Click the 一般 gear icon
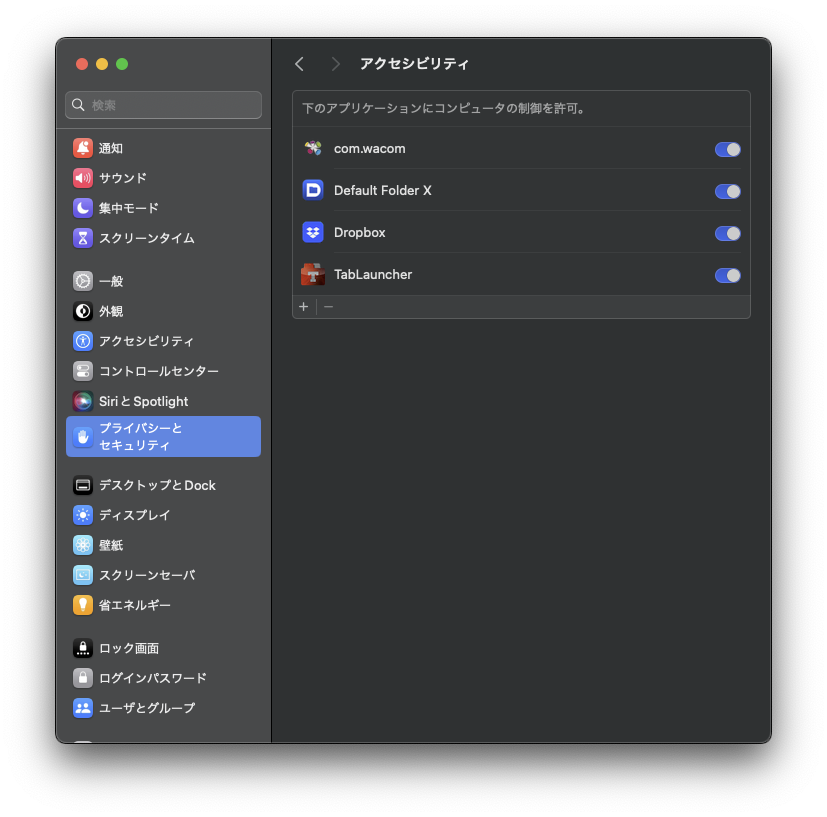 (x=83, y=281)
